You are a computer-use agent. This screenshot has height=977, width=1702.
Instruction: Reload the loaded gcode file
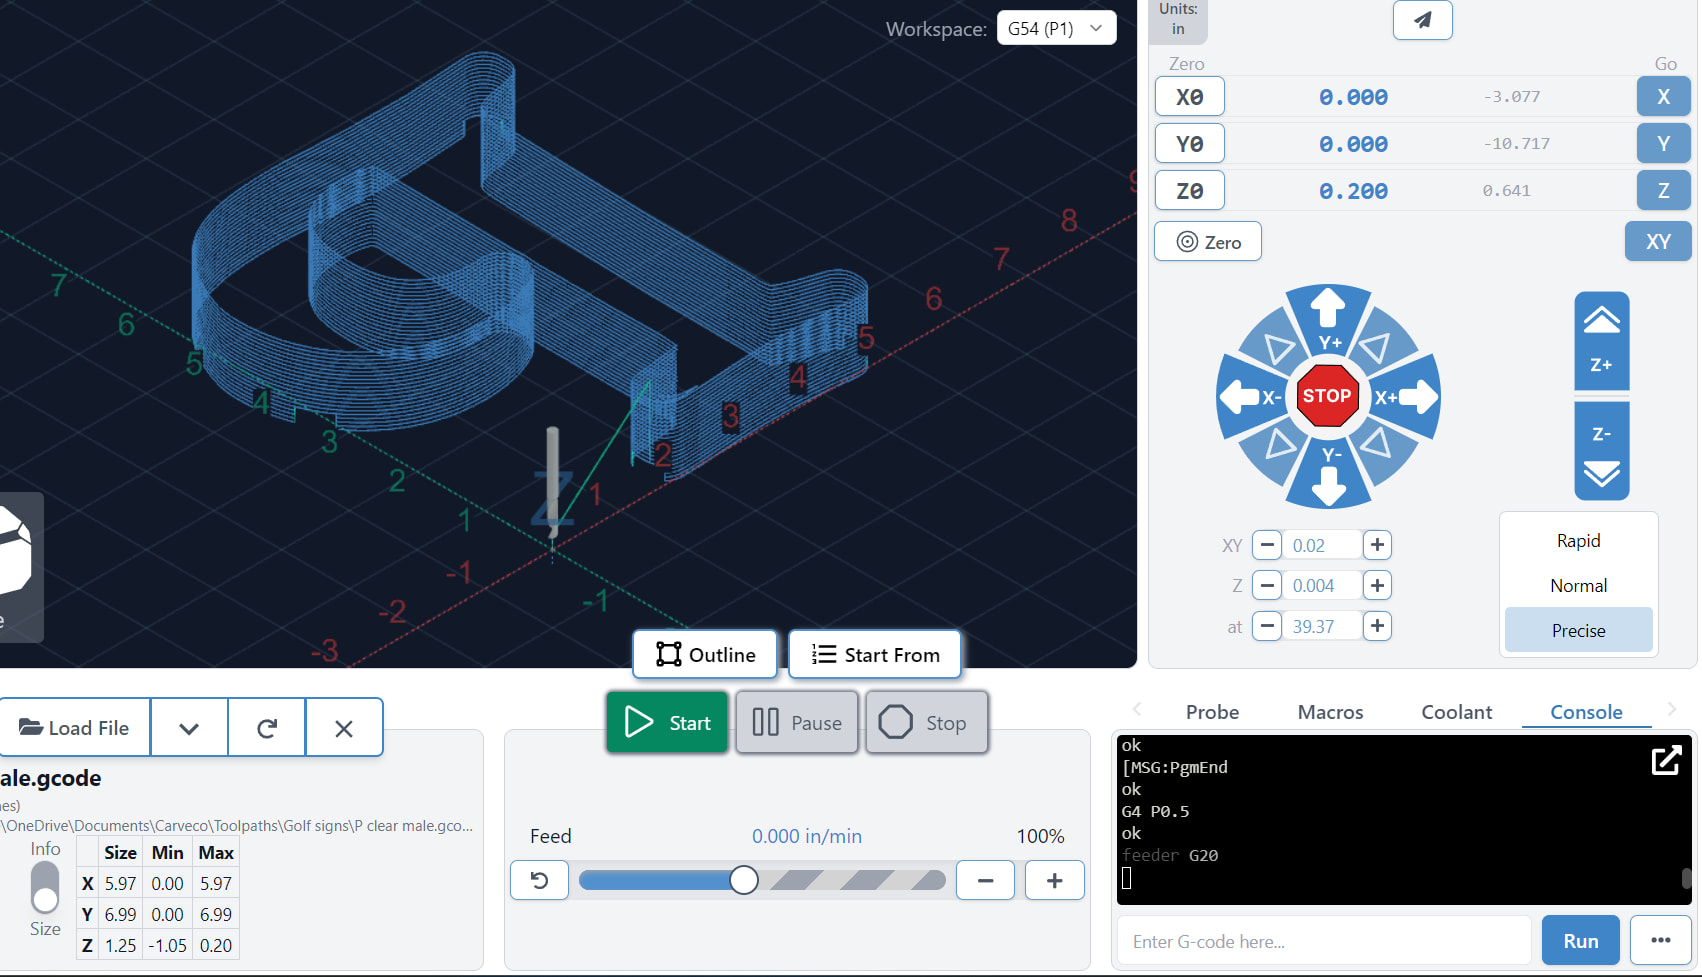(x=266, y=728)
